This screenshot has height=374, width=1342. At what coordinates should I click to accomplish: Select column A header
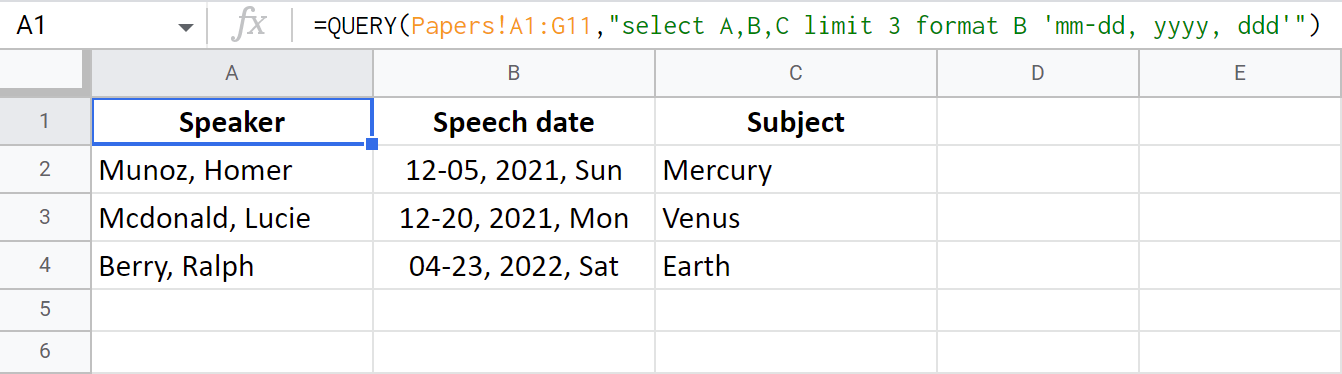pyautogui.click(x=232, y=73)
